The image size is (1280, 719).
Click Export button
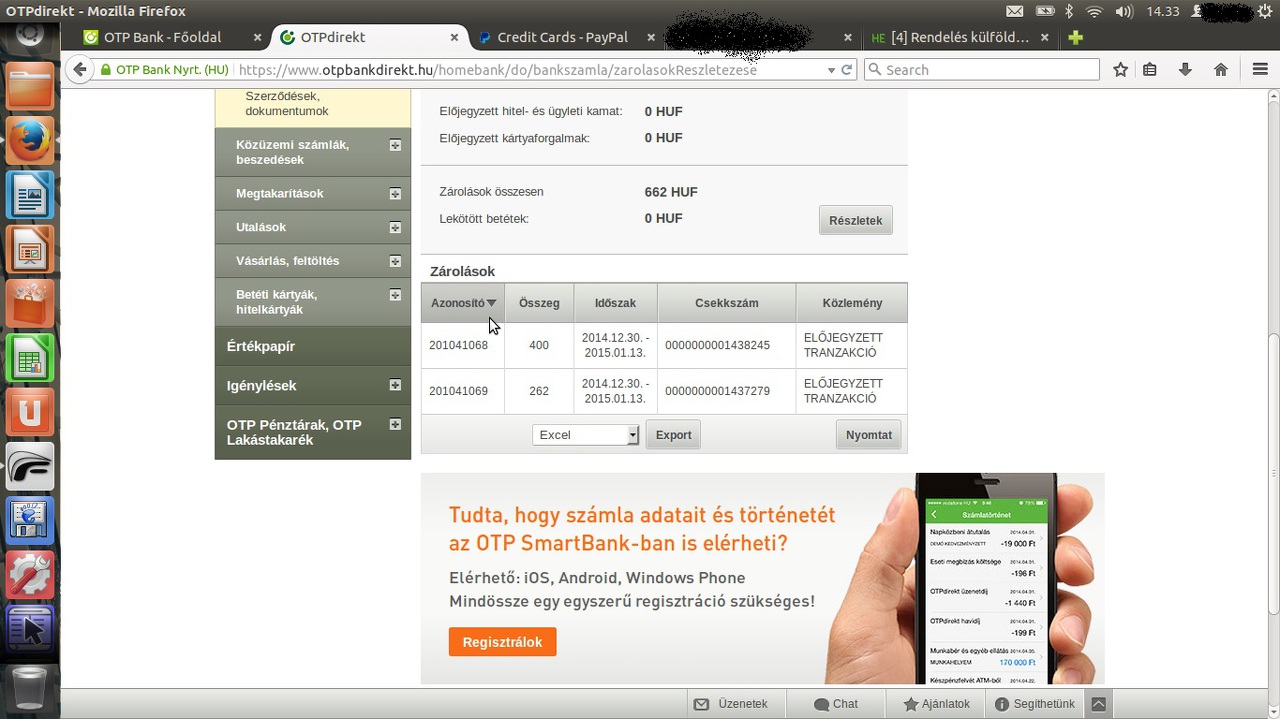(x=673, y=435)
